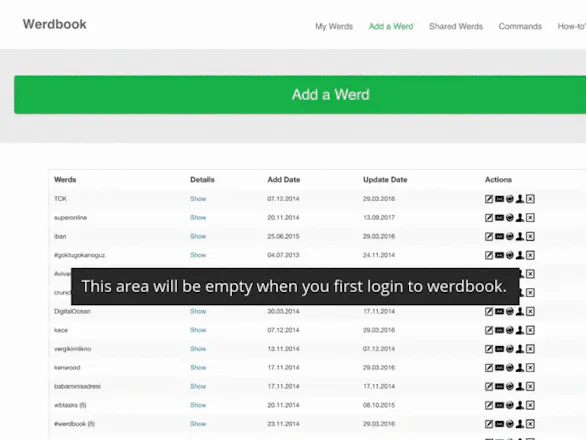Click envelope icon in #goktugokanoguz row
Screen dimensions: 586x440
499,255
